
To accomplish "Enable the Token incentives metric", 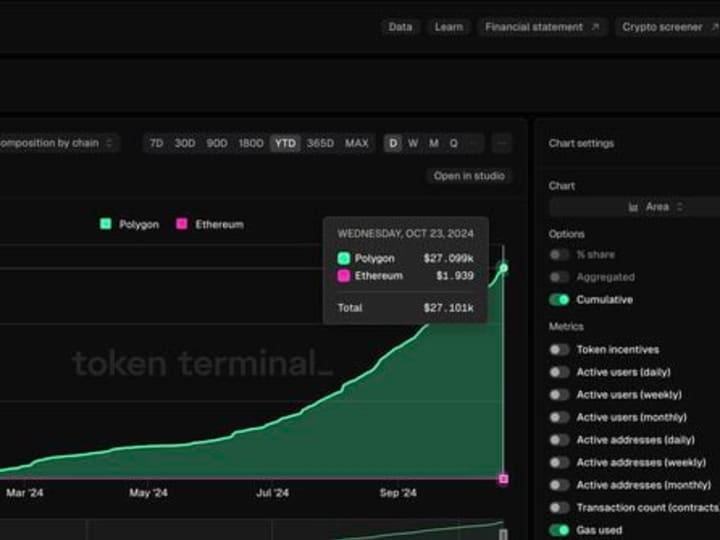I will [x=559, y=349].
